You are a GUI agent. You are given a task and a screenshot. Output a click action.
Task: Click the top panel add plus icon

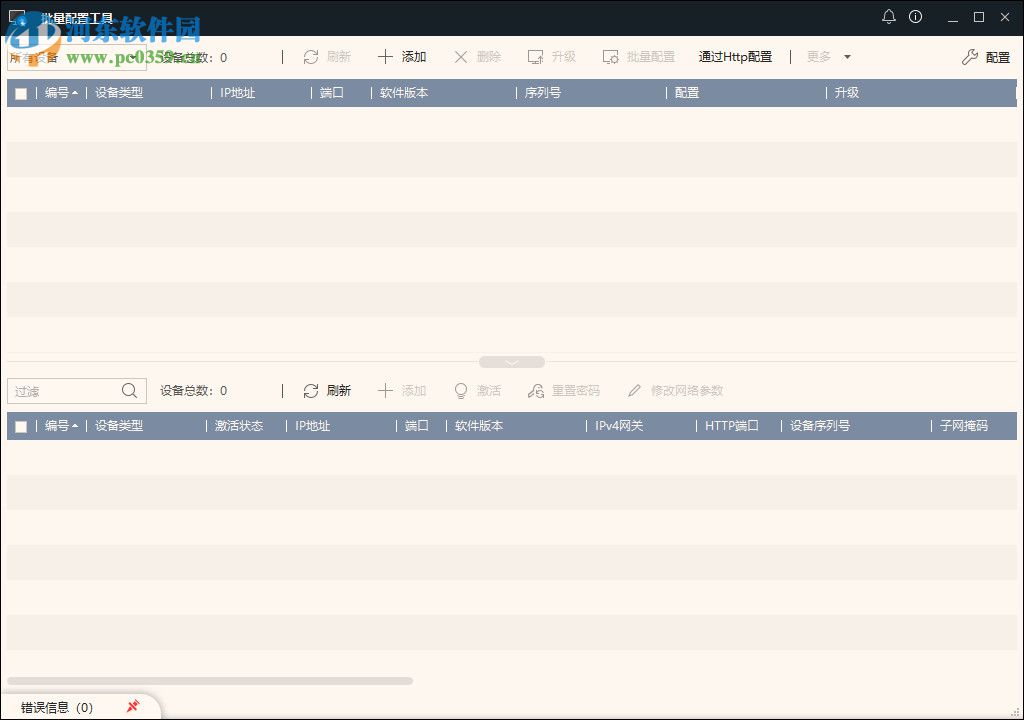coord(385,57)
